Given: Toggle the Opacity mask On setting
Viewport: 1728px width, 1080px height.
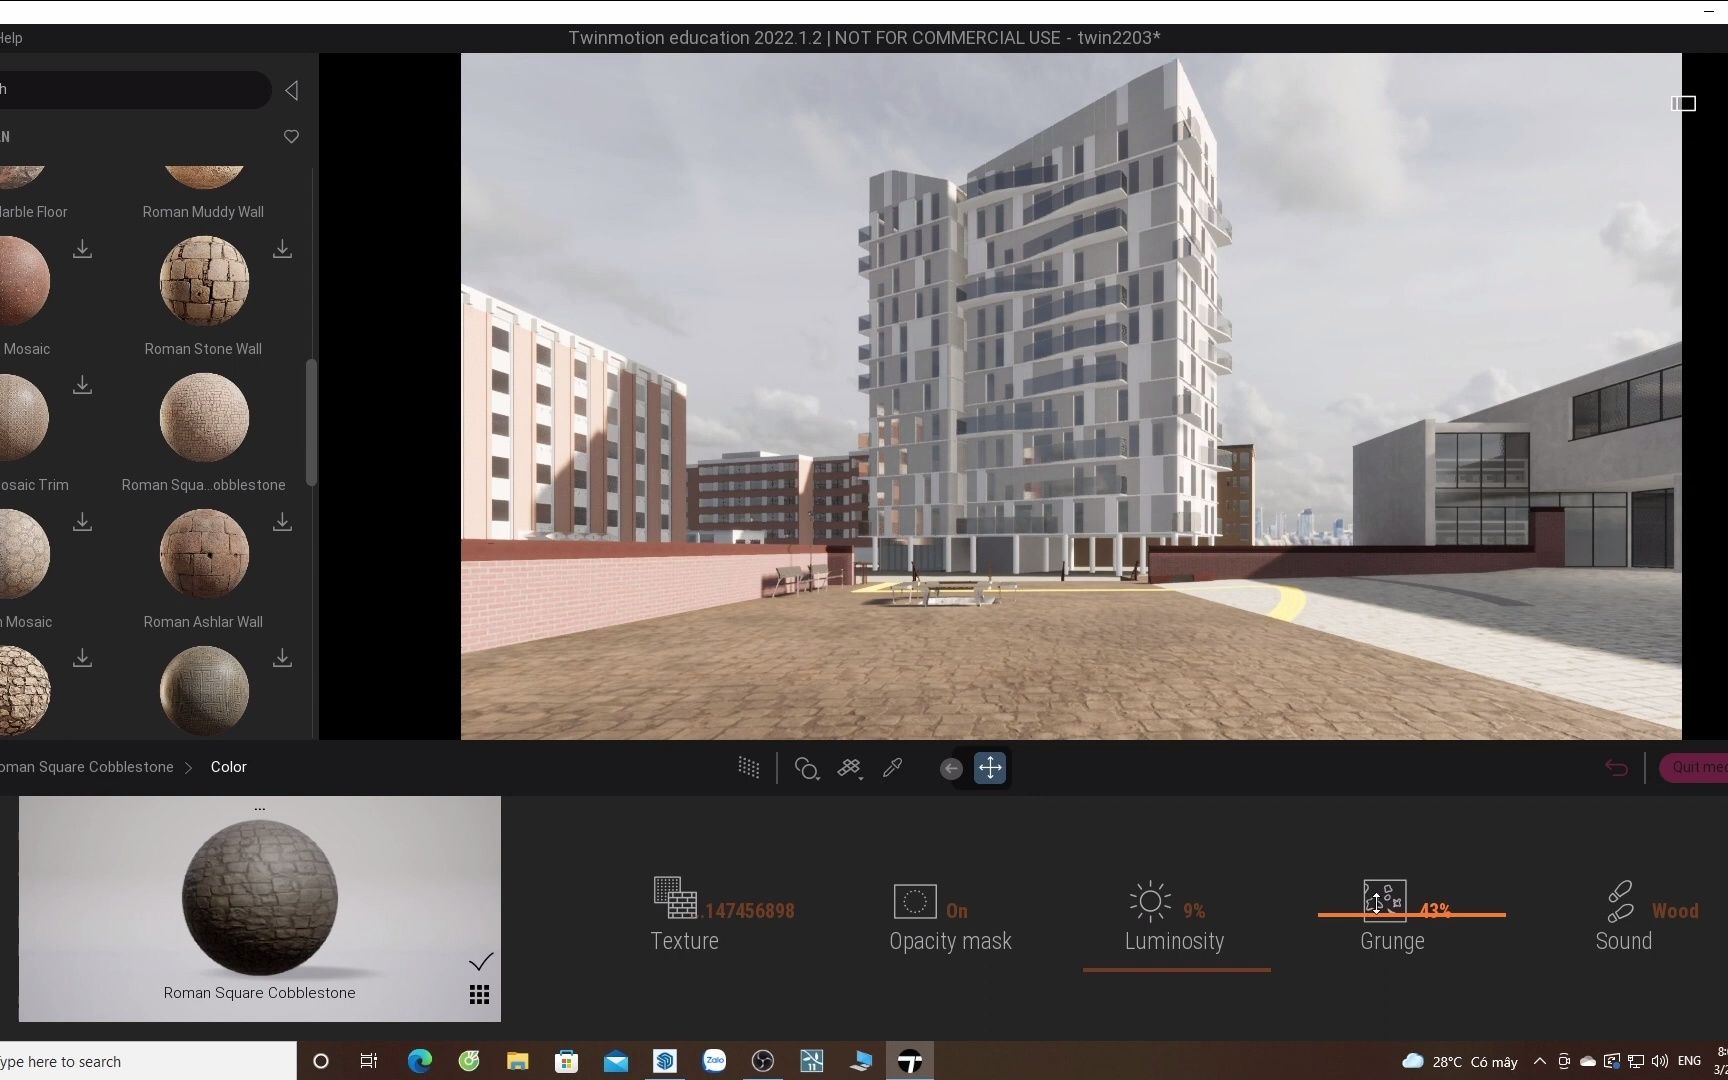Looking at the screenshot, I should click(913, 900).
